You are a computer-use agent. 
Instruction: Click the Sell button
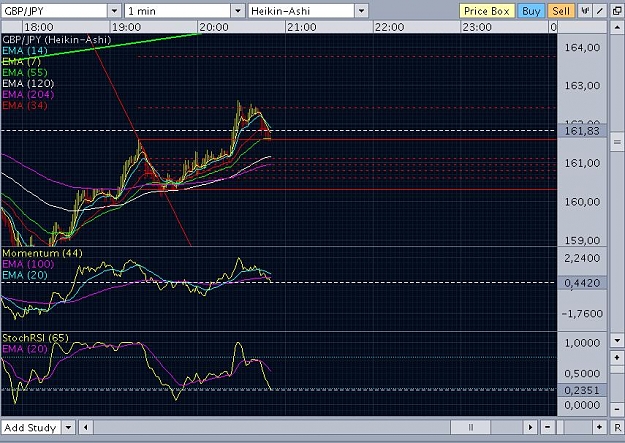561,11
